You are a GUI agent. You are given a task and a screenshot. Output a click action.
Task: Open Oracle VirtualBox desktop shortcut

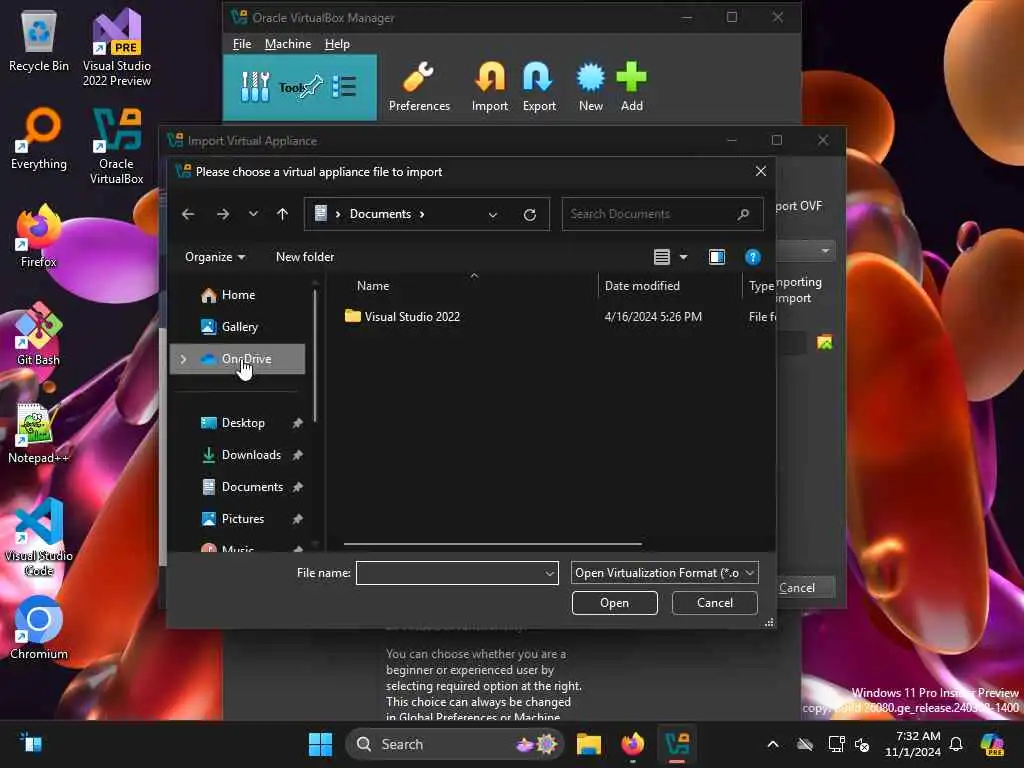tap(117, 146)
